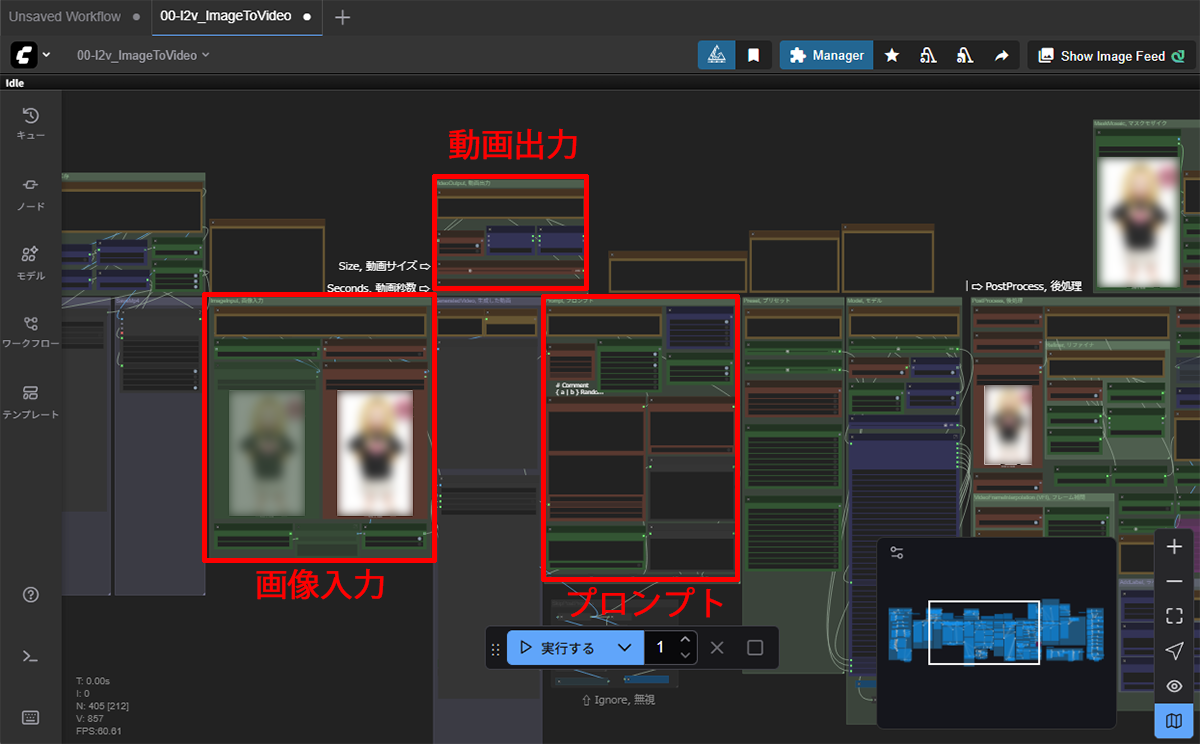Open the console terminal icon in sidebar
1200x744 pixels.
[30, 656]
